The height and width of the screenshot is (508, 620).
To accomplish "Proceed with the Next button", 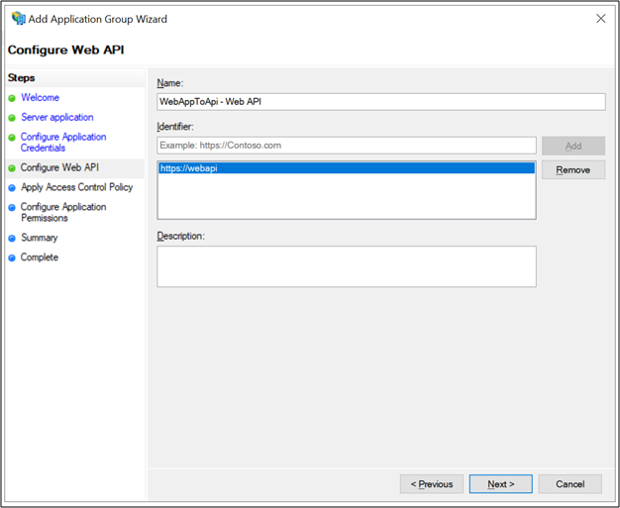I will point(501,484).
